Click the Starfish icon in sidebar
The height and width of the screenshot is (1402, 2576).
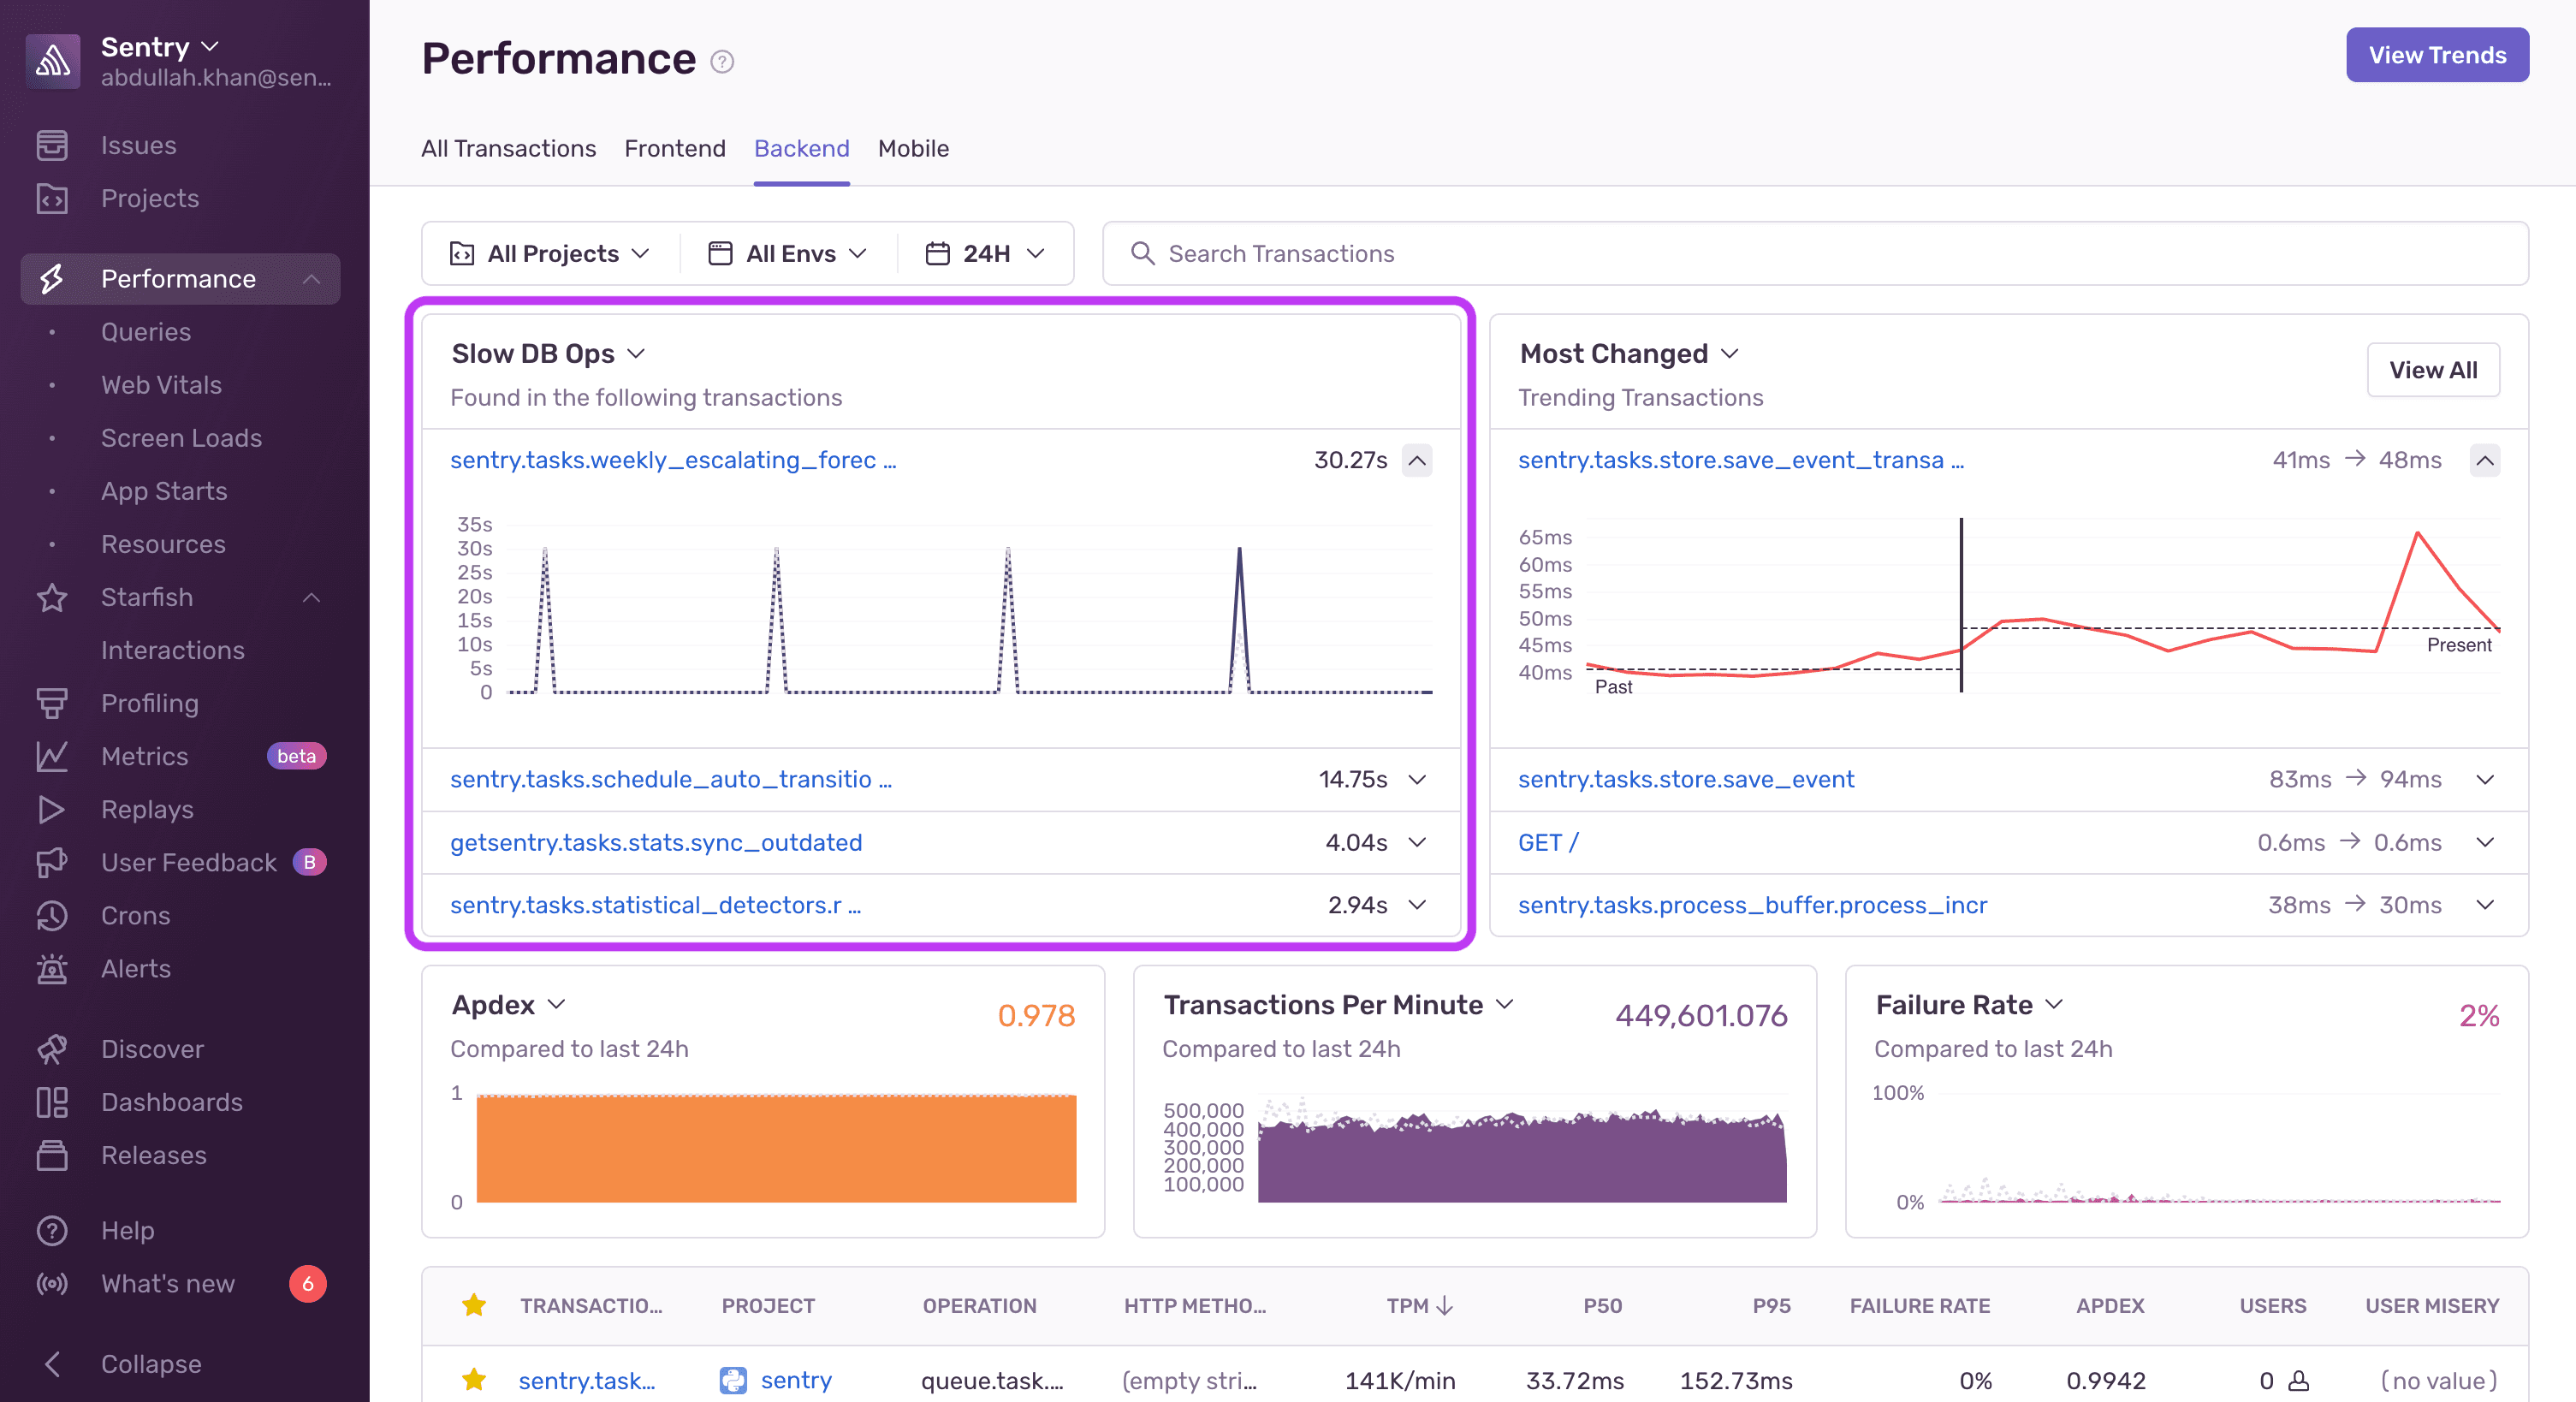point(50,596)
